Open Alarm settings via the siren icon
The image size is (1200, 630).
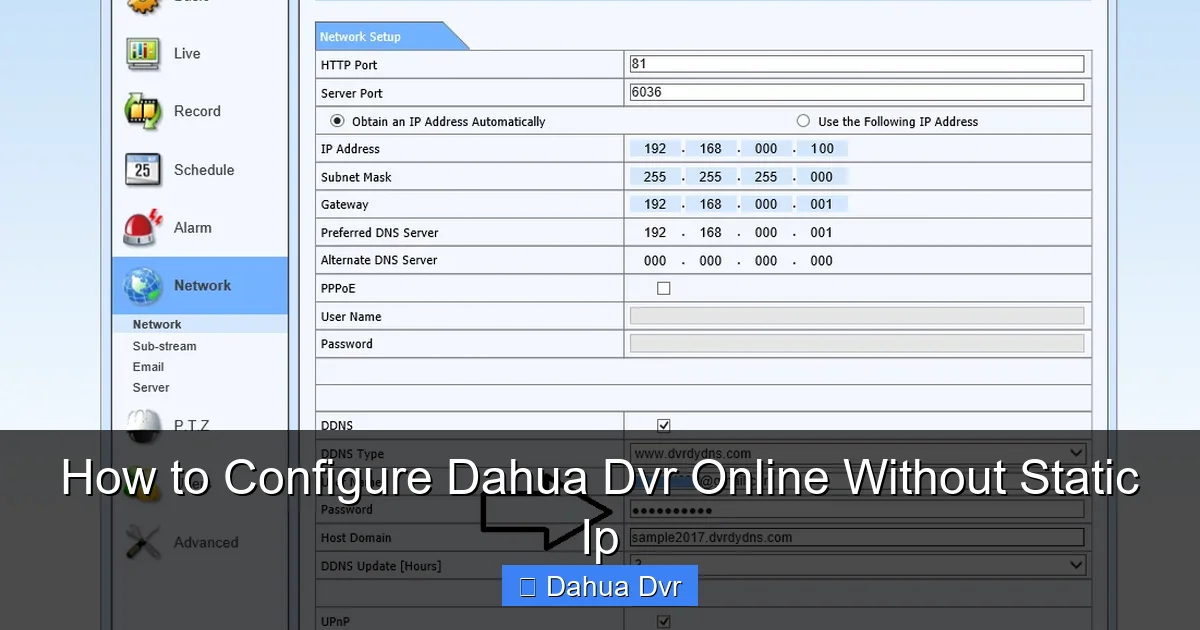(x=141, y=227)
